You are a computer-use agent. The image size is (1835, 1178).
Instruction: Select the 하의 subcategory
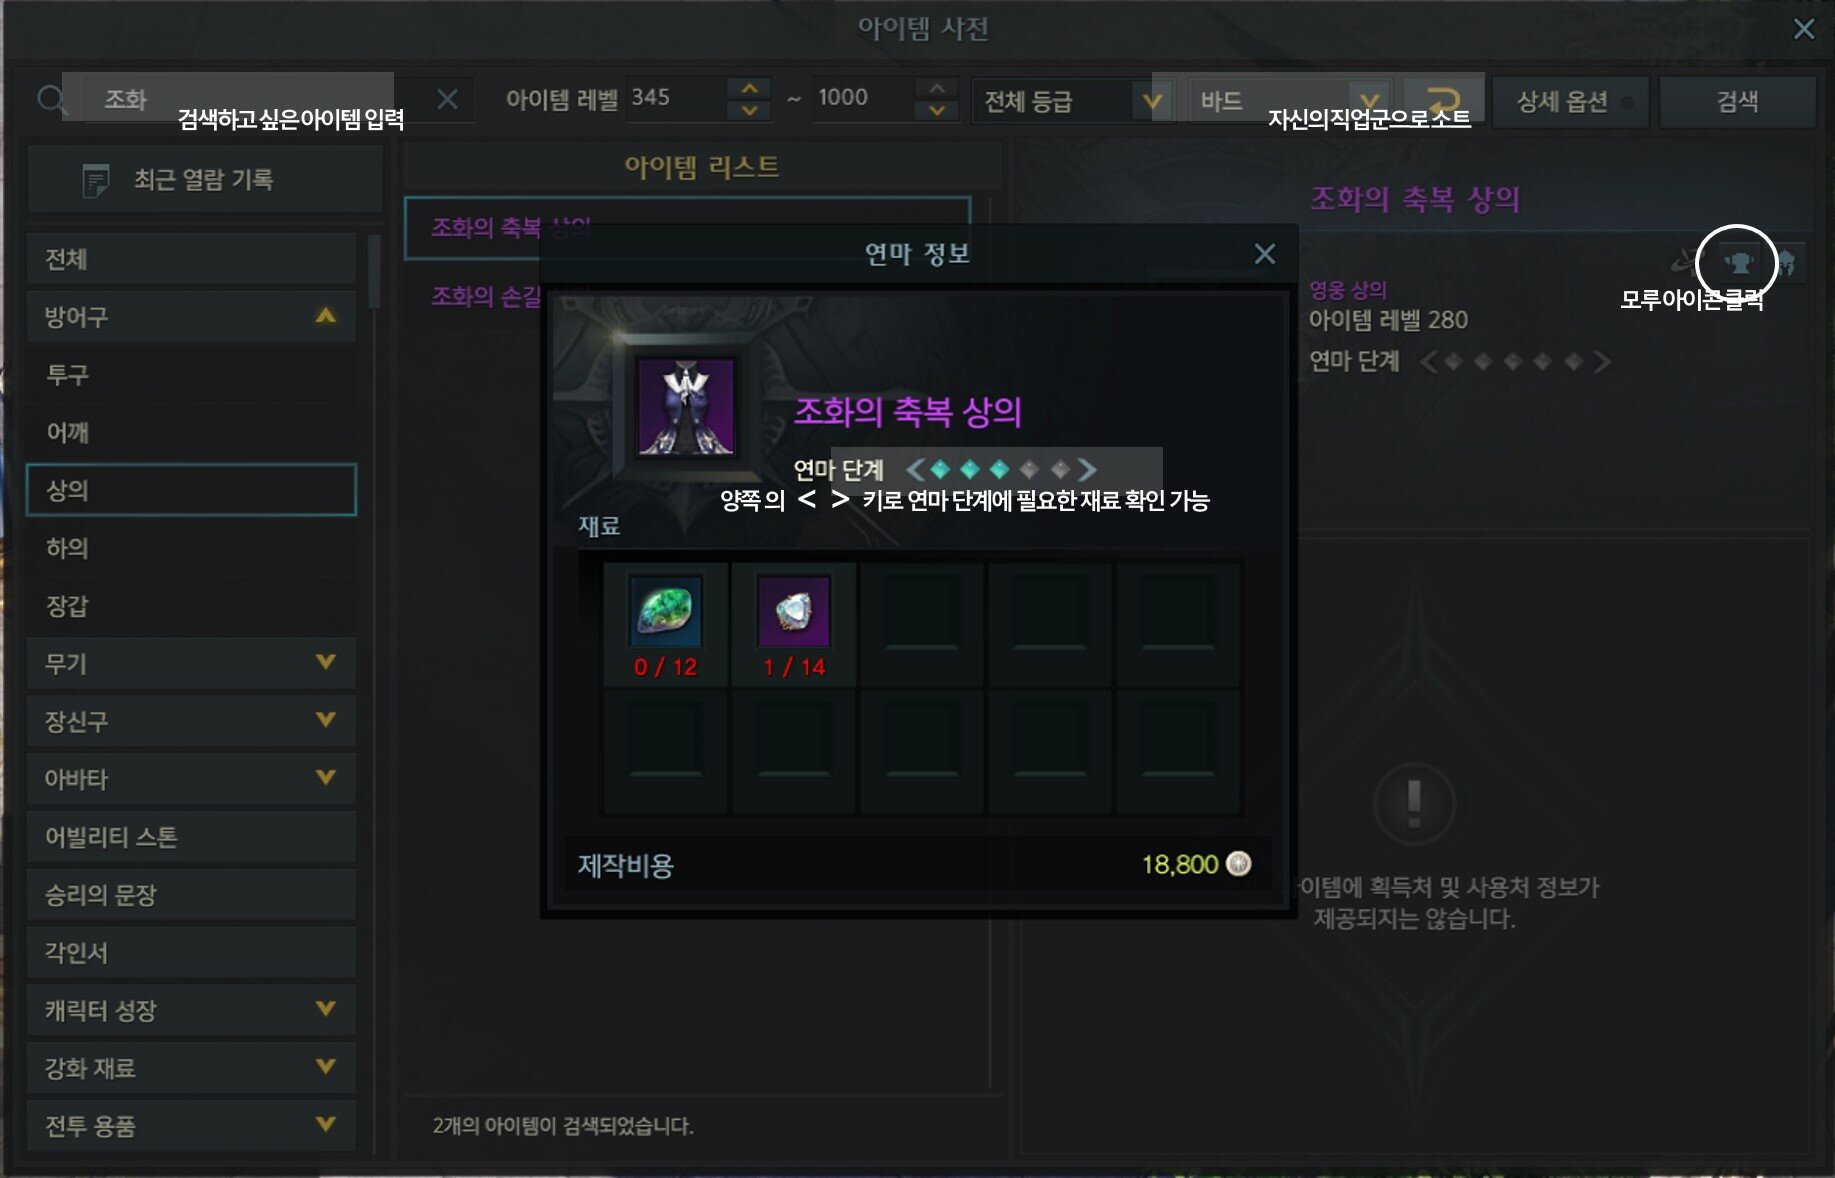(x=191, y=548)
